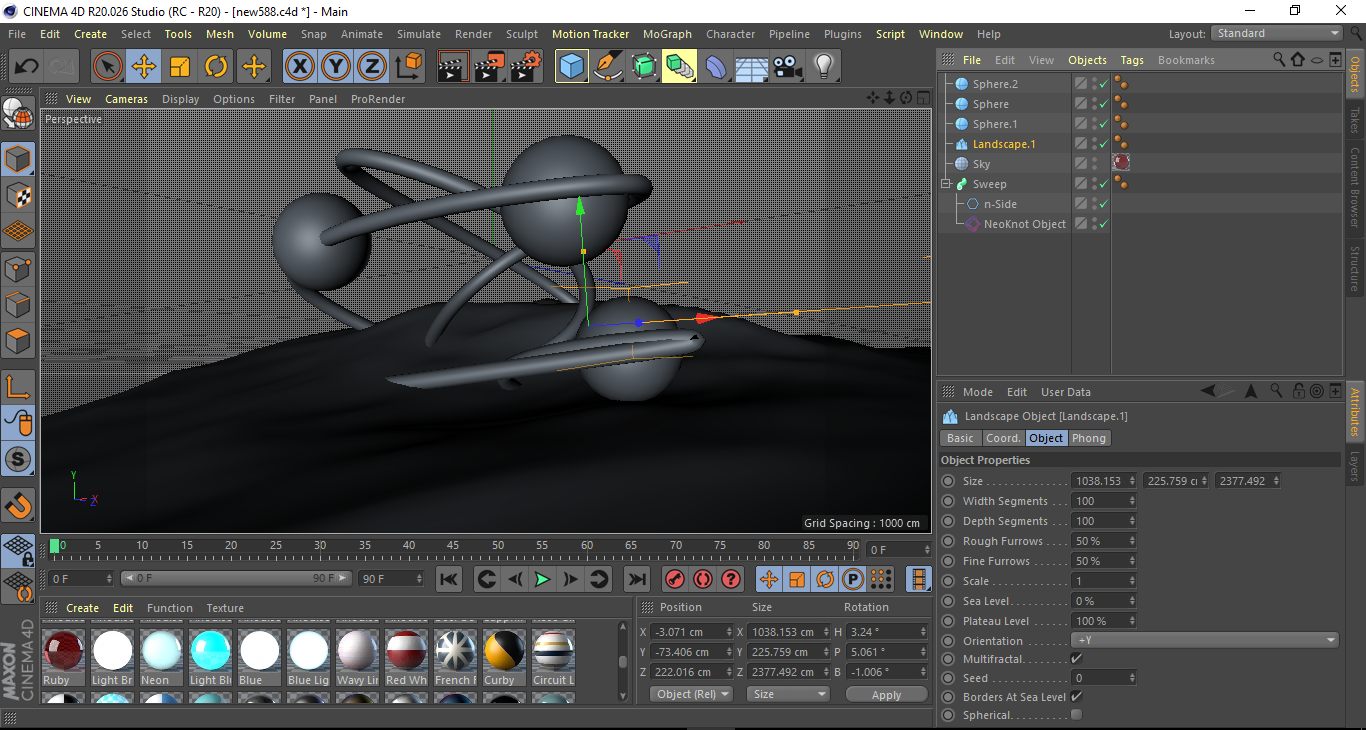The height and width of the screenshot is (730, 1366).
Task: Click the Autokeying button
Action: pyautogui.click(x=703, y=579)
